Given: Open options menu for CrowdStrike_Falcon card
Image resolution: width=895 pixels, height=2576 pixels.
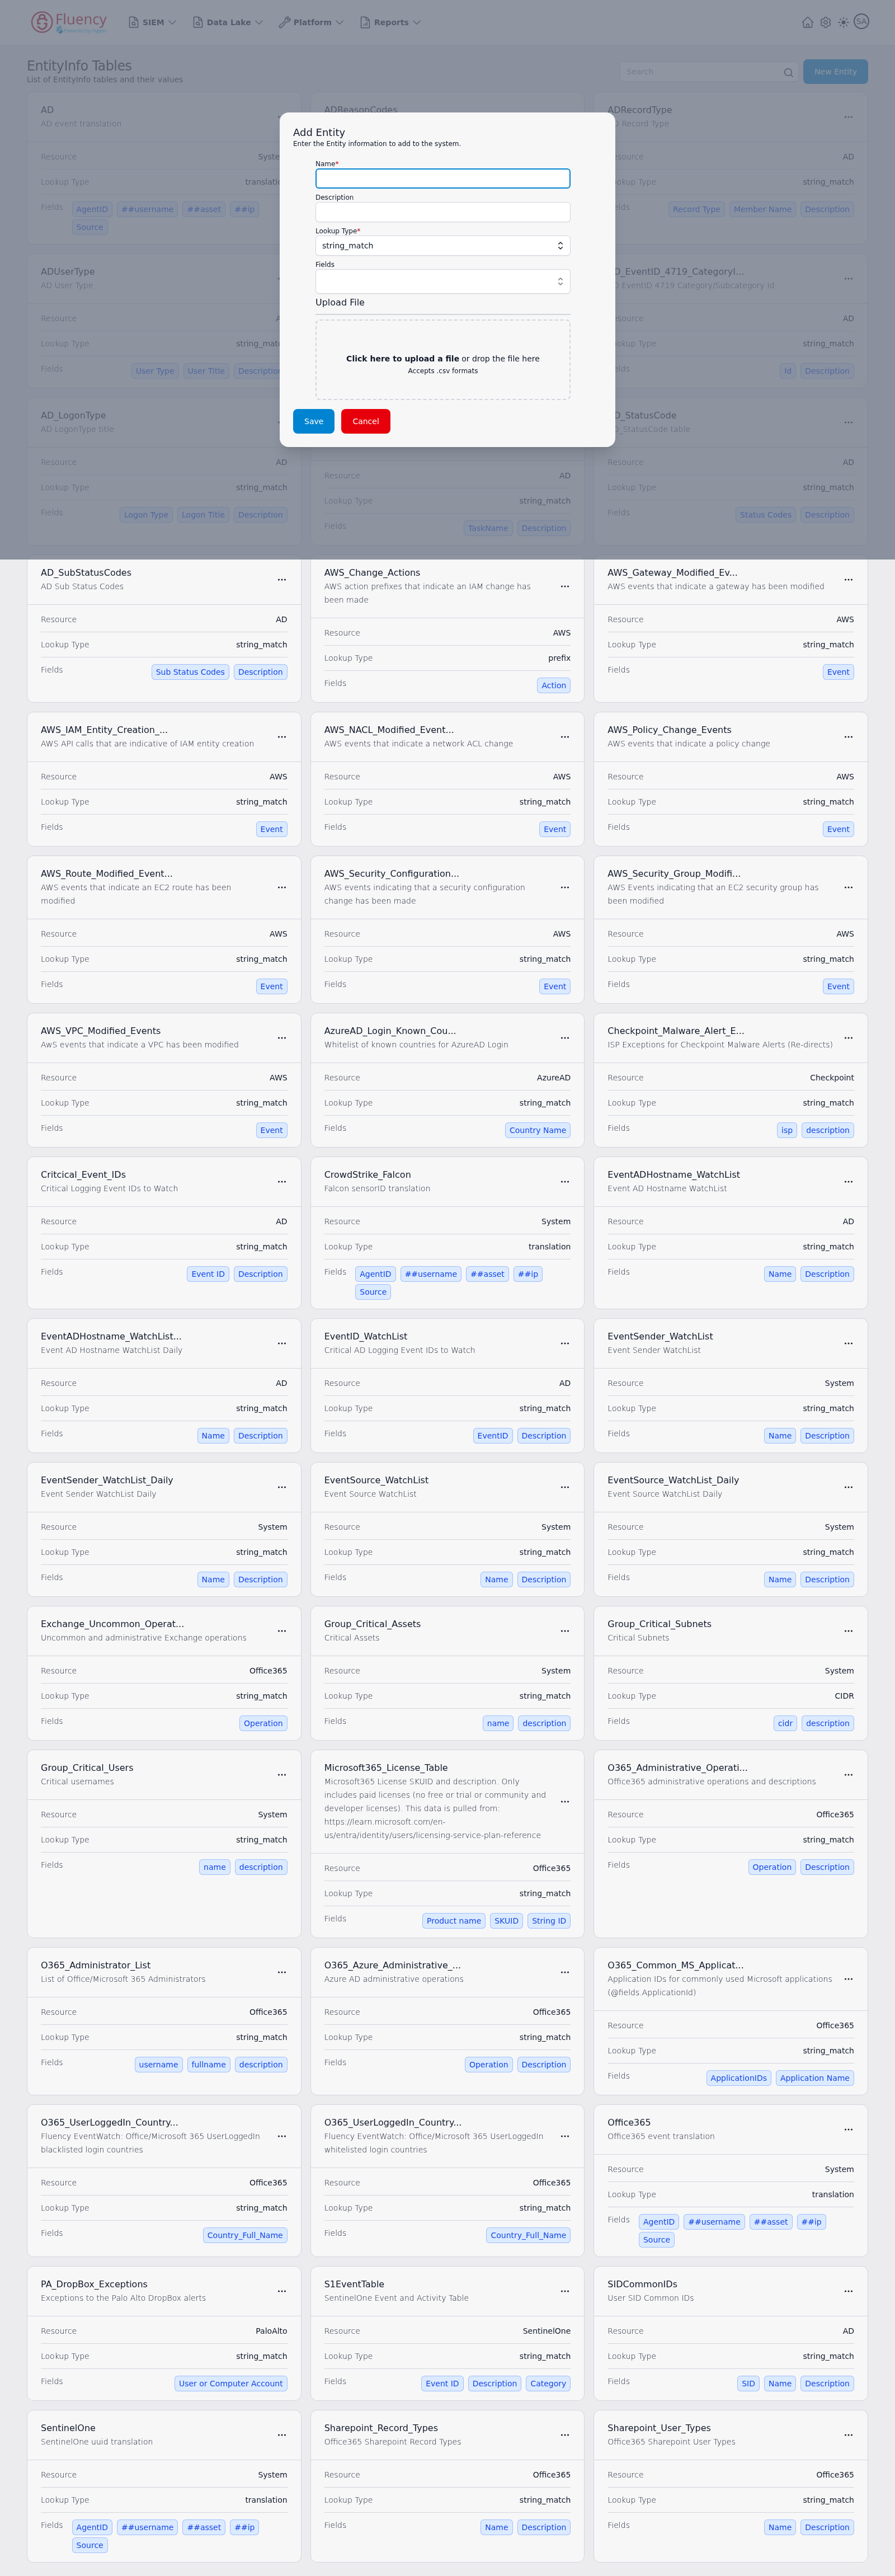Looking at the screenshot, I should (x=565, y=1182).
